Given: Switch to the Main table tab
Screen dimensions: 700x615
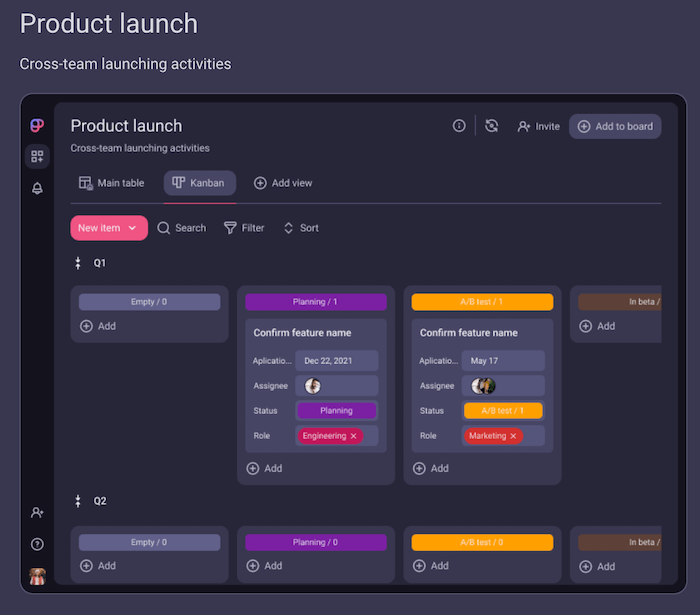Looking at the screenshot, I should pos(111,183).
